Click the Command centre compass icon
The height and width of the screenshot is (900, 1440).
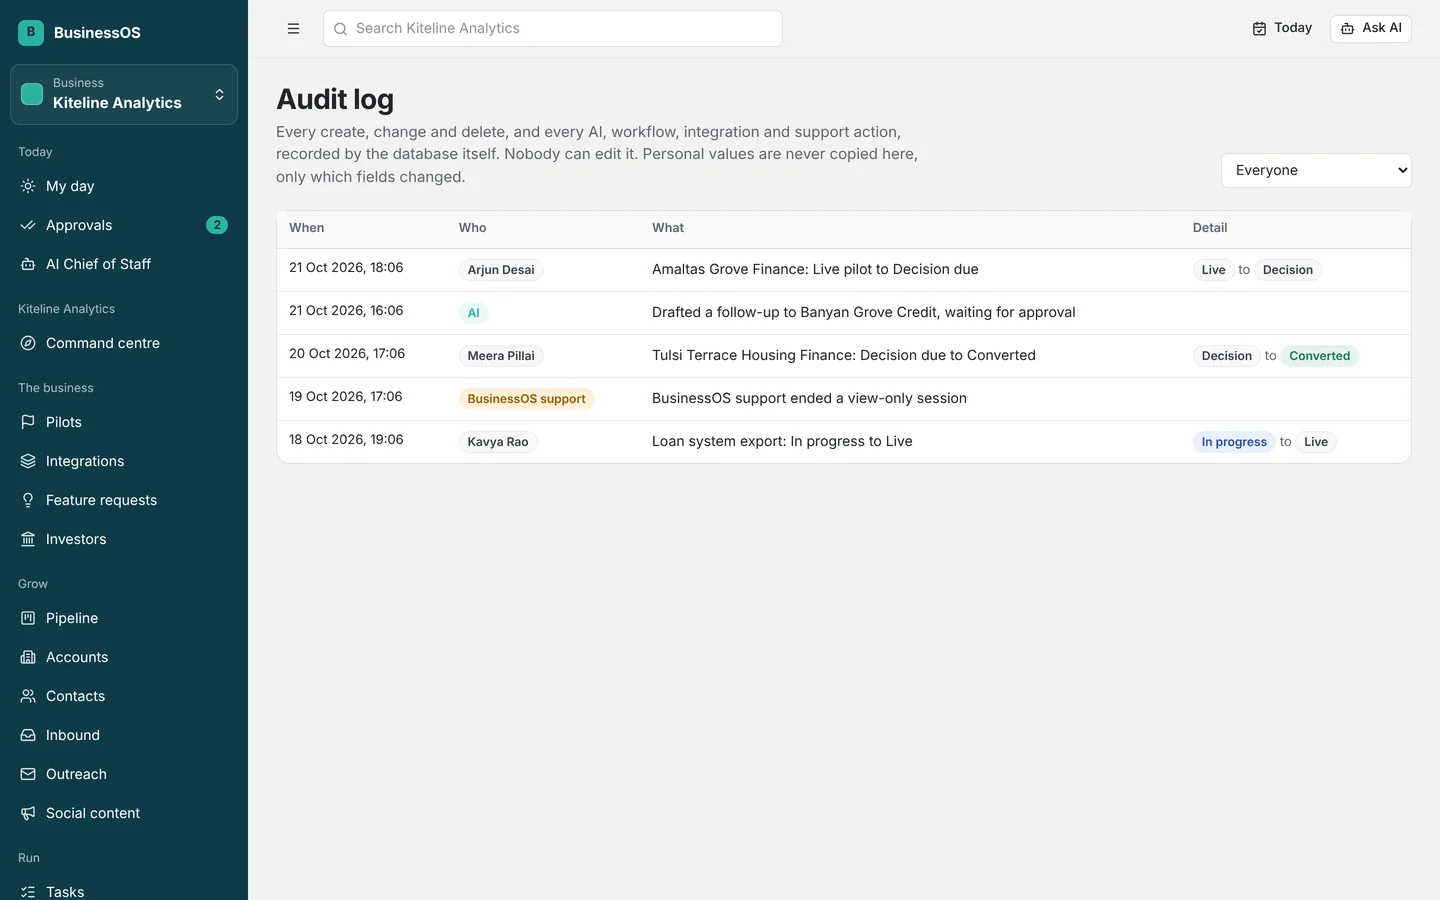coord(28,343)
